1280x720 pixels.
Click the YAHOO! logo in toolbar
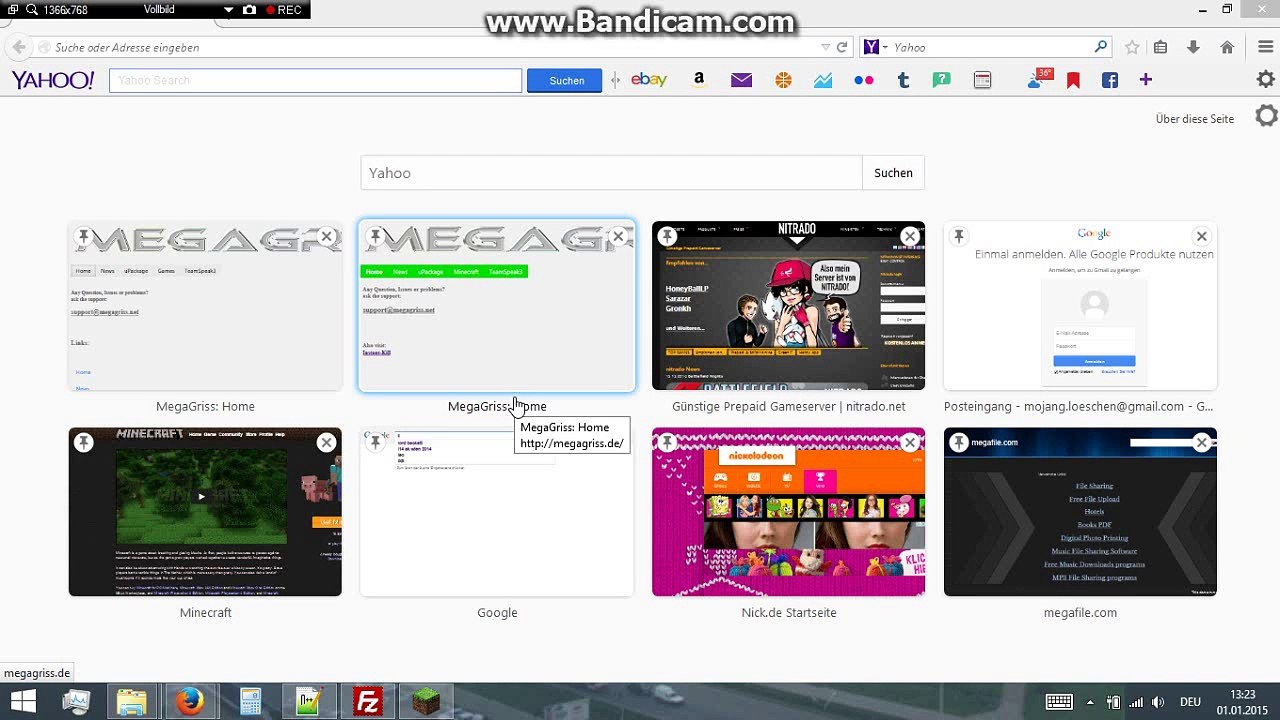[53, 80]
